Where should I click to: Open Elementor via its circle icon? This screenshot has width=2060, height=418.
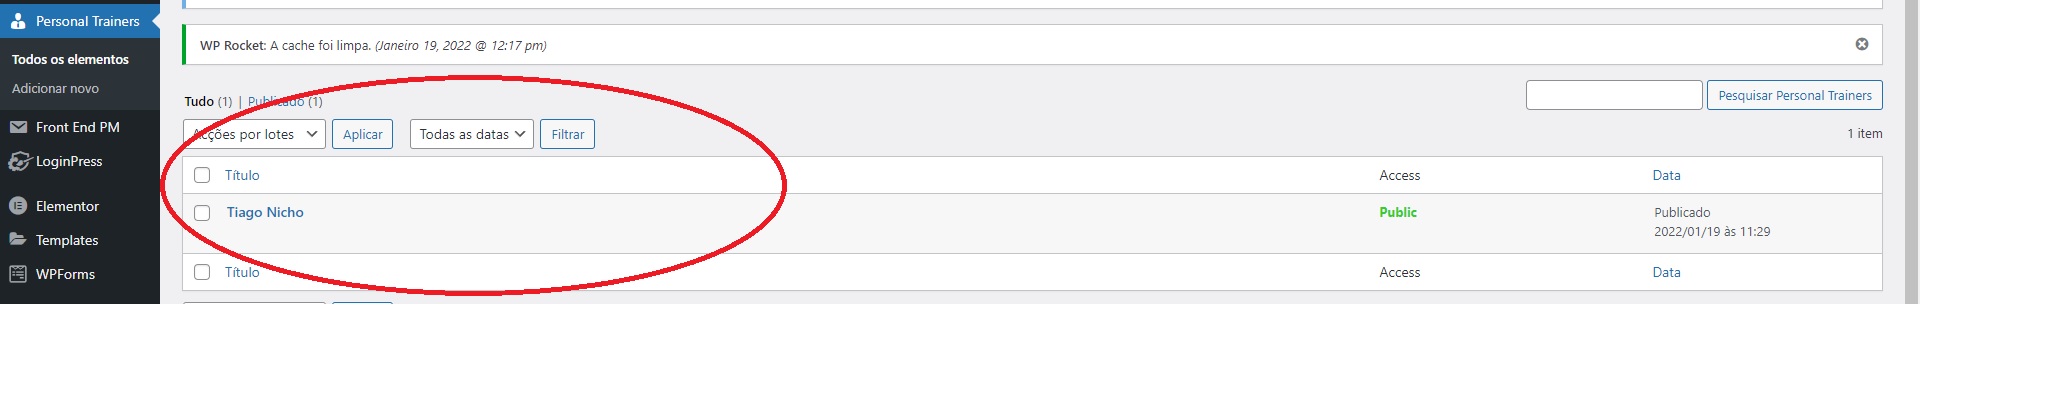18,206
